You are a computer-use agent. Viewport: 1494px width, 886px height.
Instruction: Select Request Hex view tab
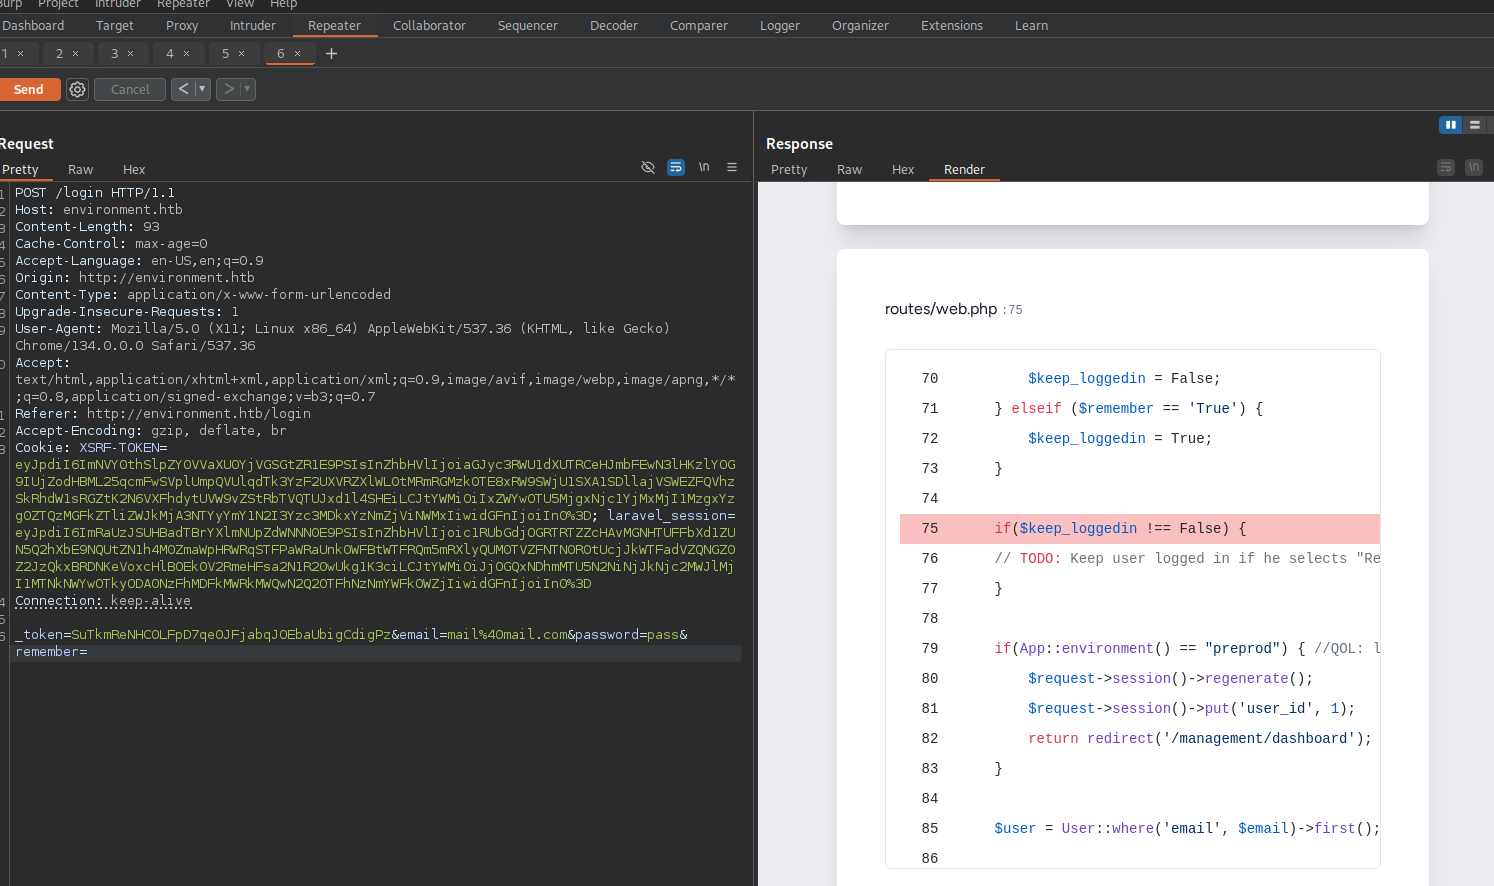click(134, 169)
